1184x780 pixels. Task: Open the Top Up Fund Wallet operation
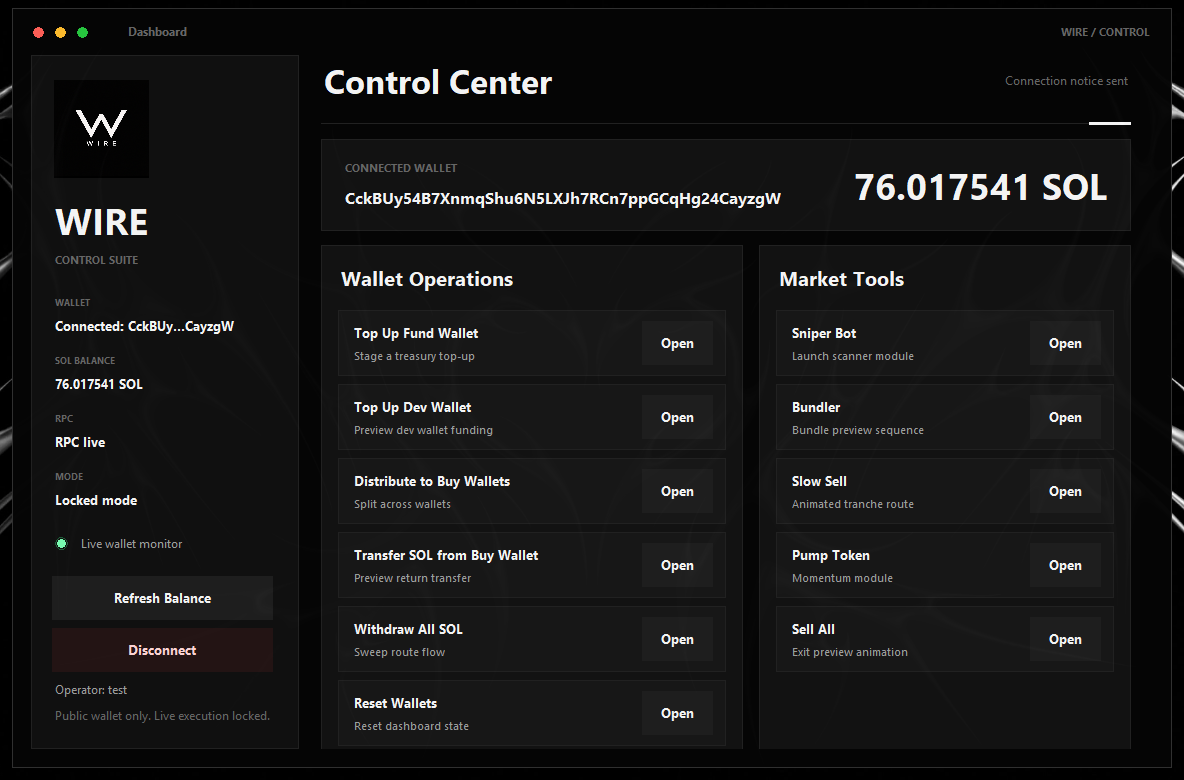(677, 344)
